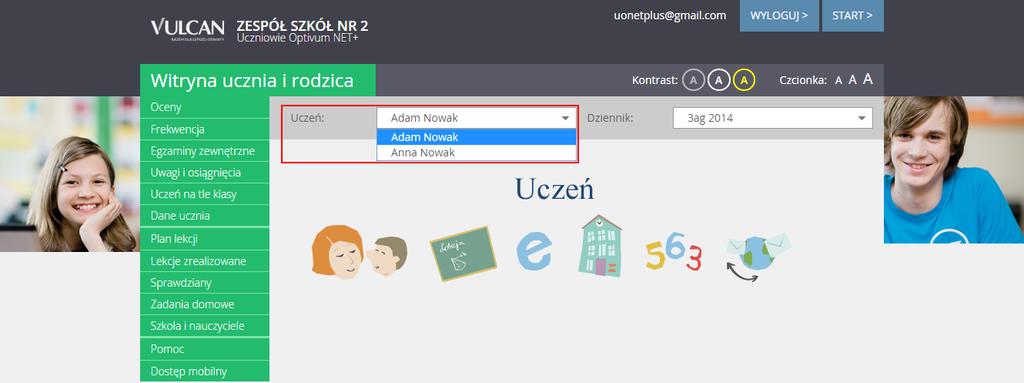Open the Frekwencja menu item
The height and width of the screenshot is (383, 1024).
204,129
